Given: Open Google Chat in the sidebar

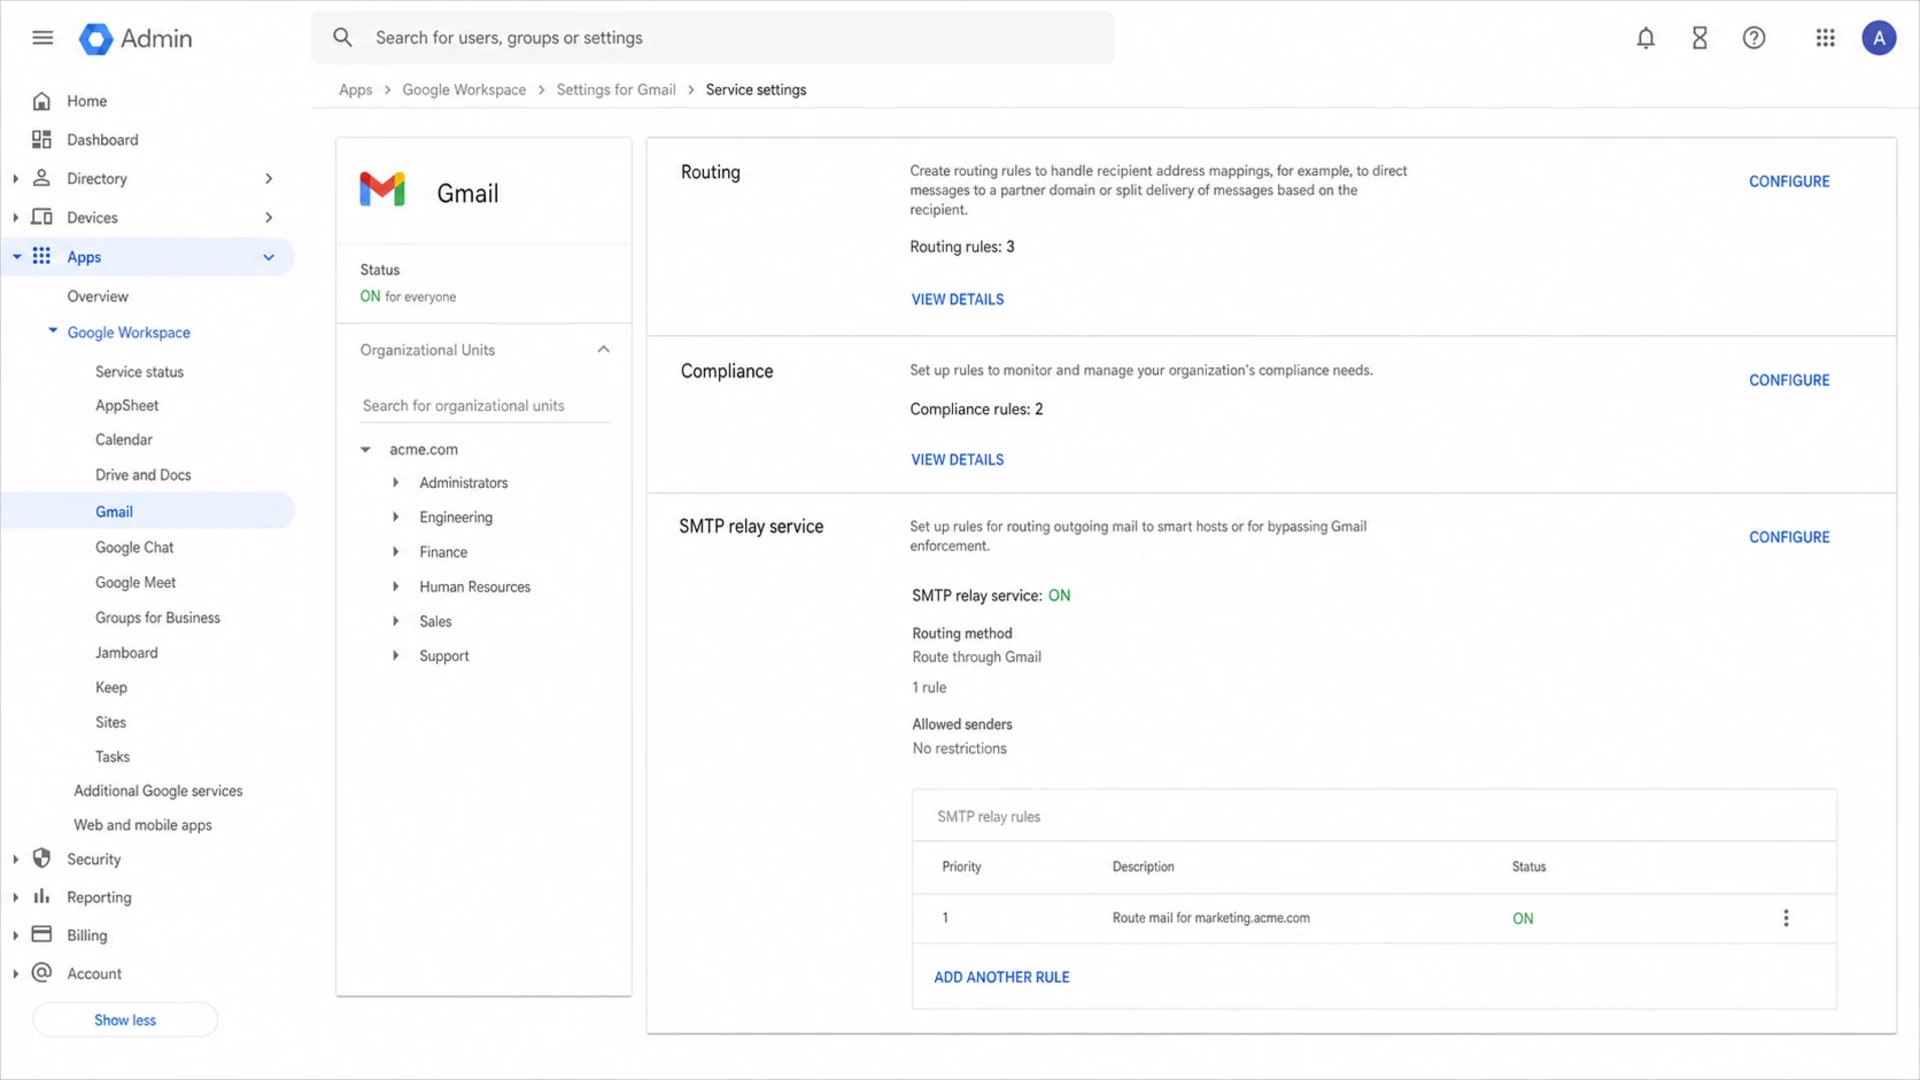Looking at the screenshot, I should point(134,547).
